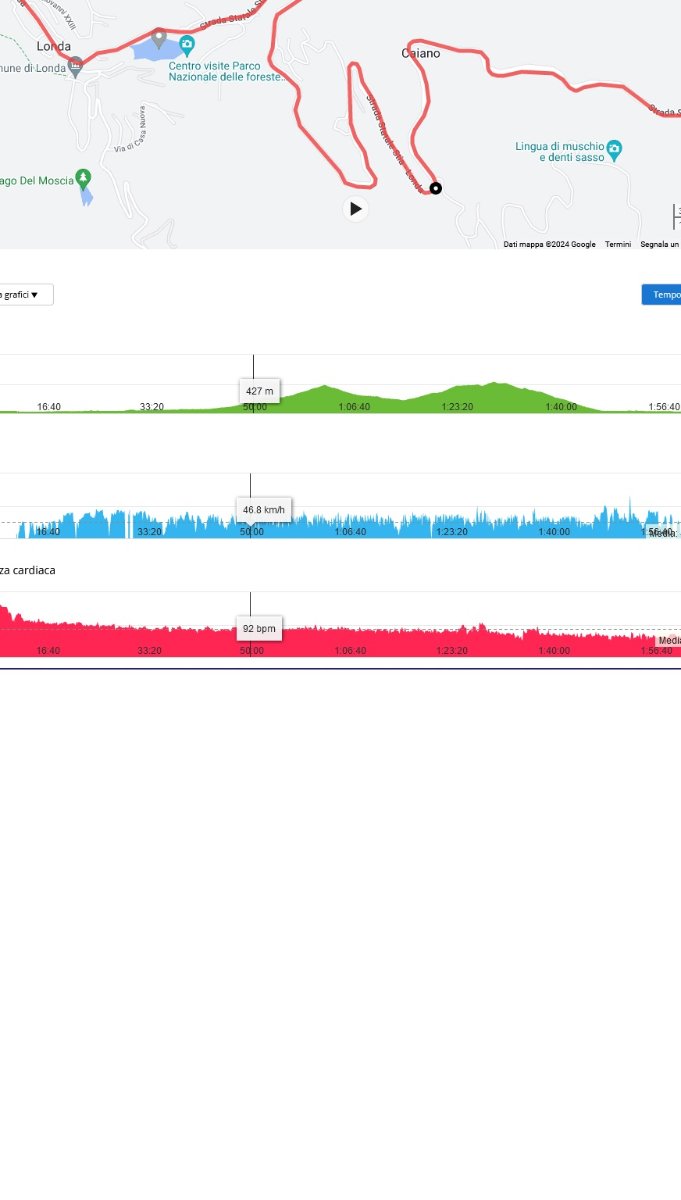
Task: Click the Segnala un errore map link
Action: pos(661,244)
